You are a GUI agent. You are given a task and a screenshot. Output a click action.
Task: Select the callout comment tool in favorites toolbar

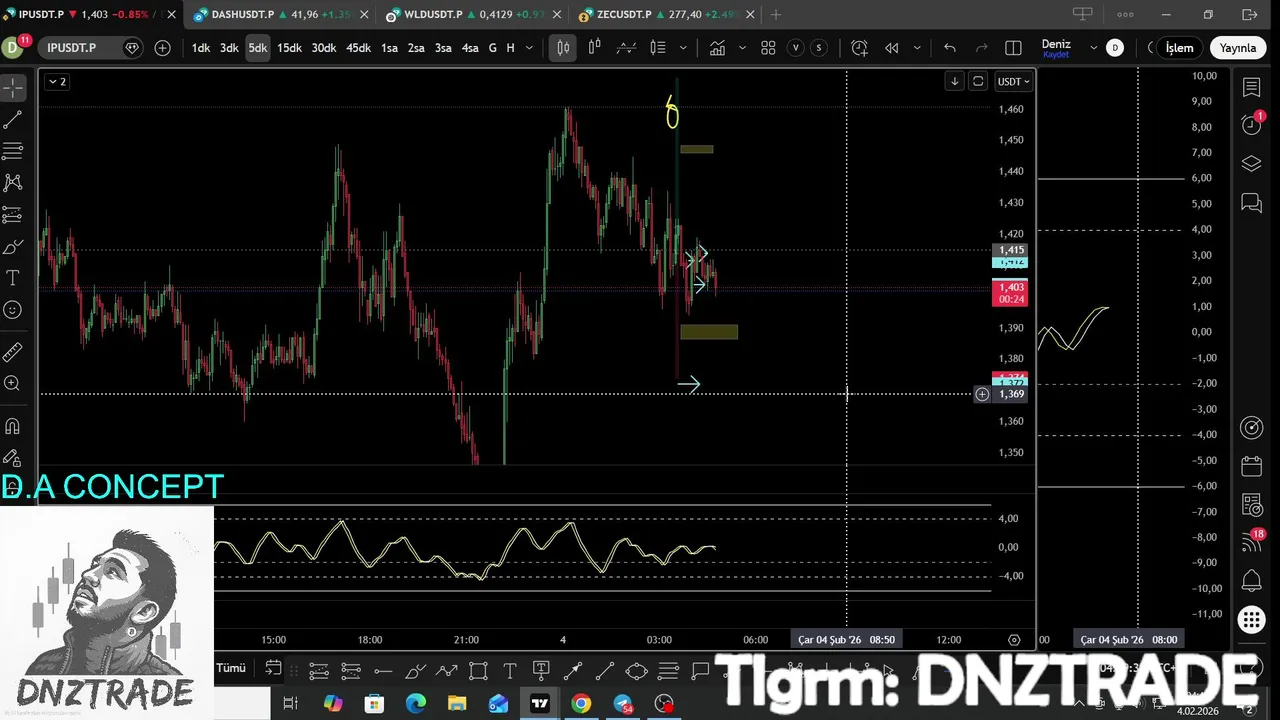700,670
